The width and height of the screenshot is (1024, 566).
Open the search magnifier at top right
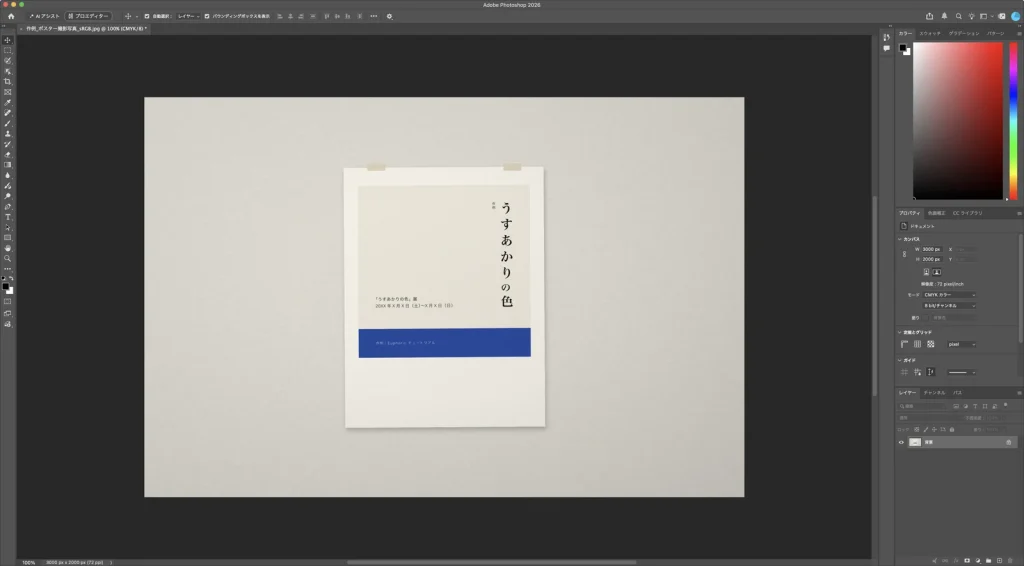tap(958, 16)
